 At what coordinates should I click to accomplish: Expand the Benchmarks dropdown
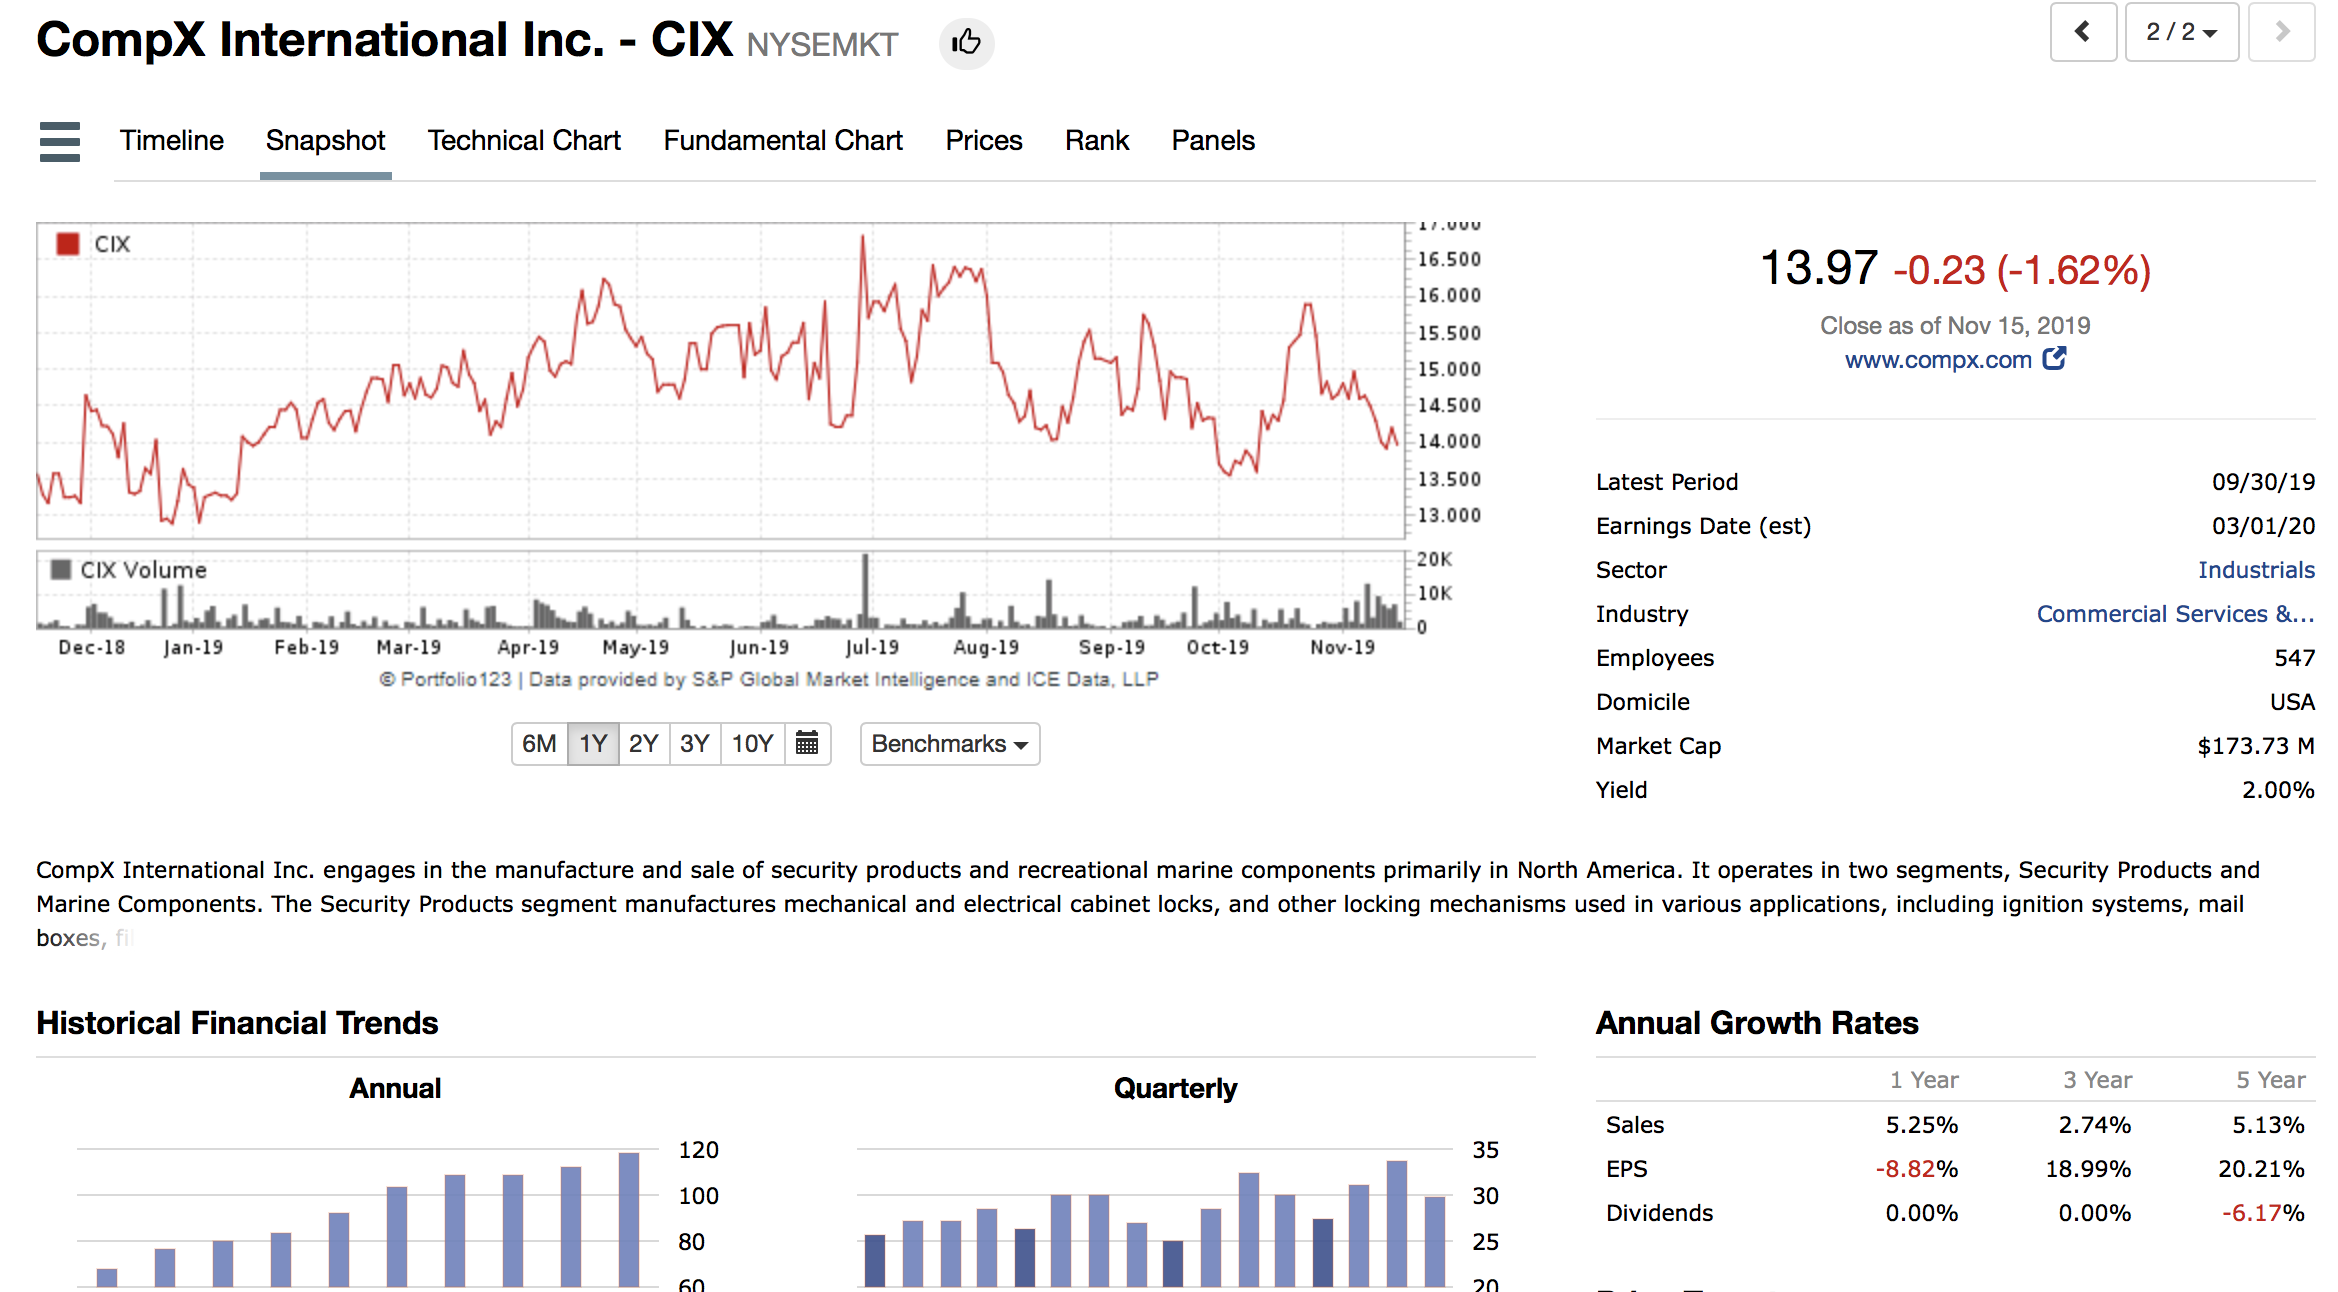click(x=949, y=744)
